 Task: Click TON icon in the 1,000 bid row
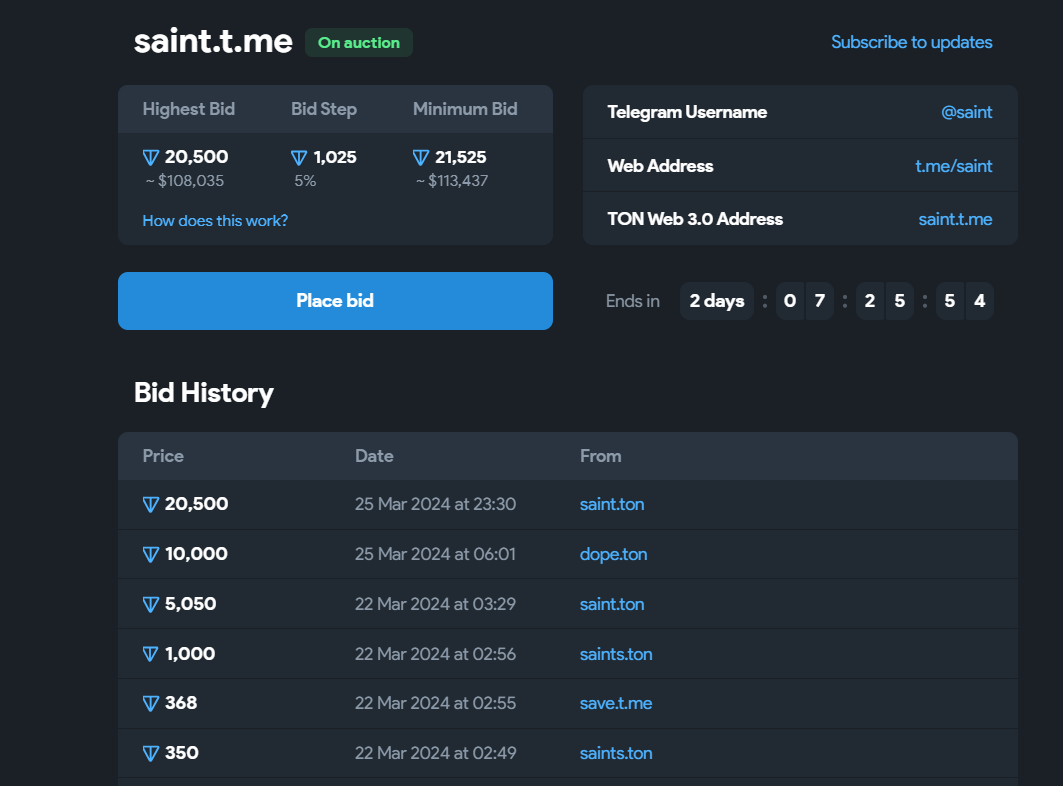click(x=151, y=654)
